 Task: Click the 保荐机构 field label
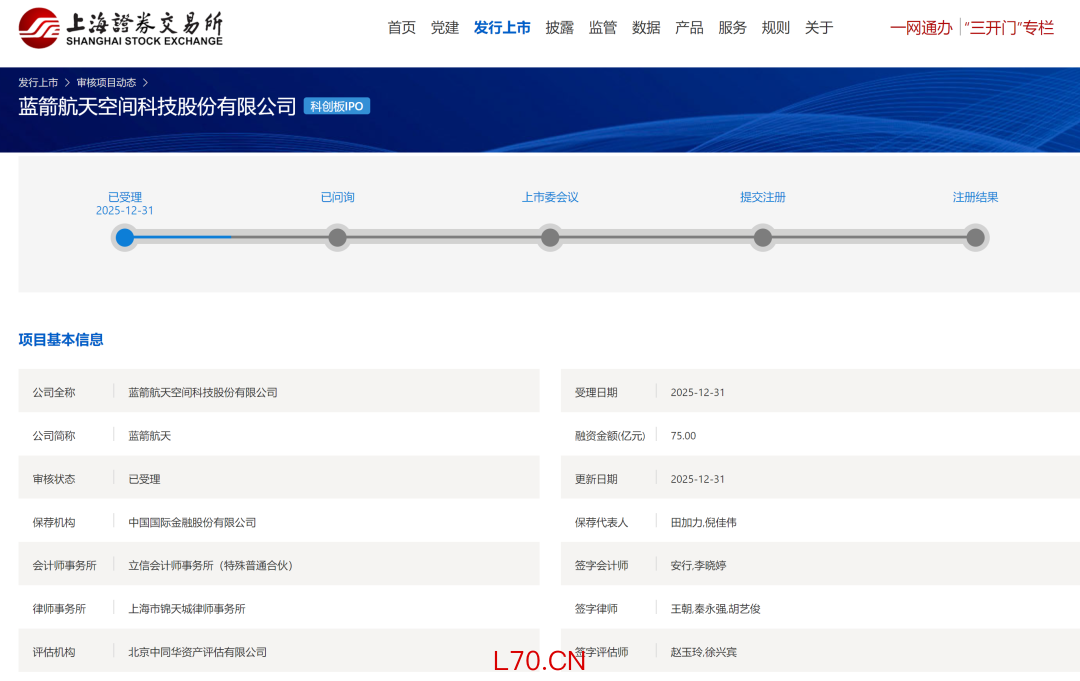pyautogui.click(x=54, y=523)
